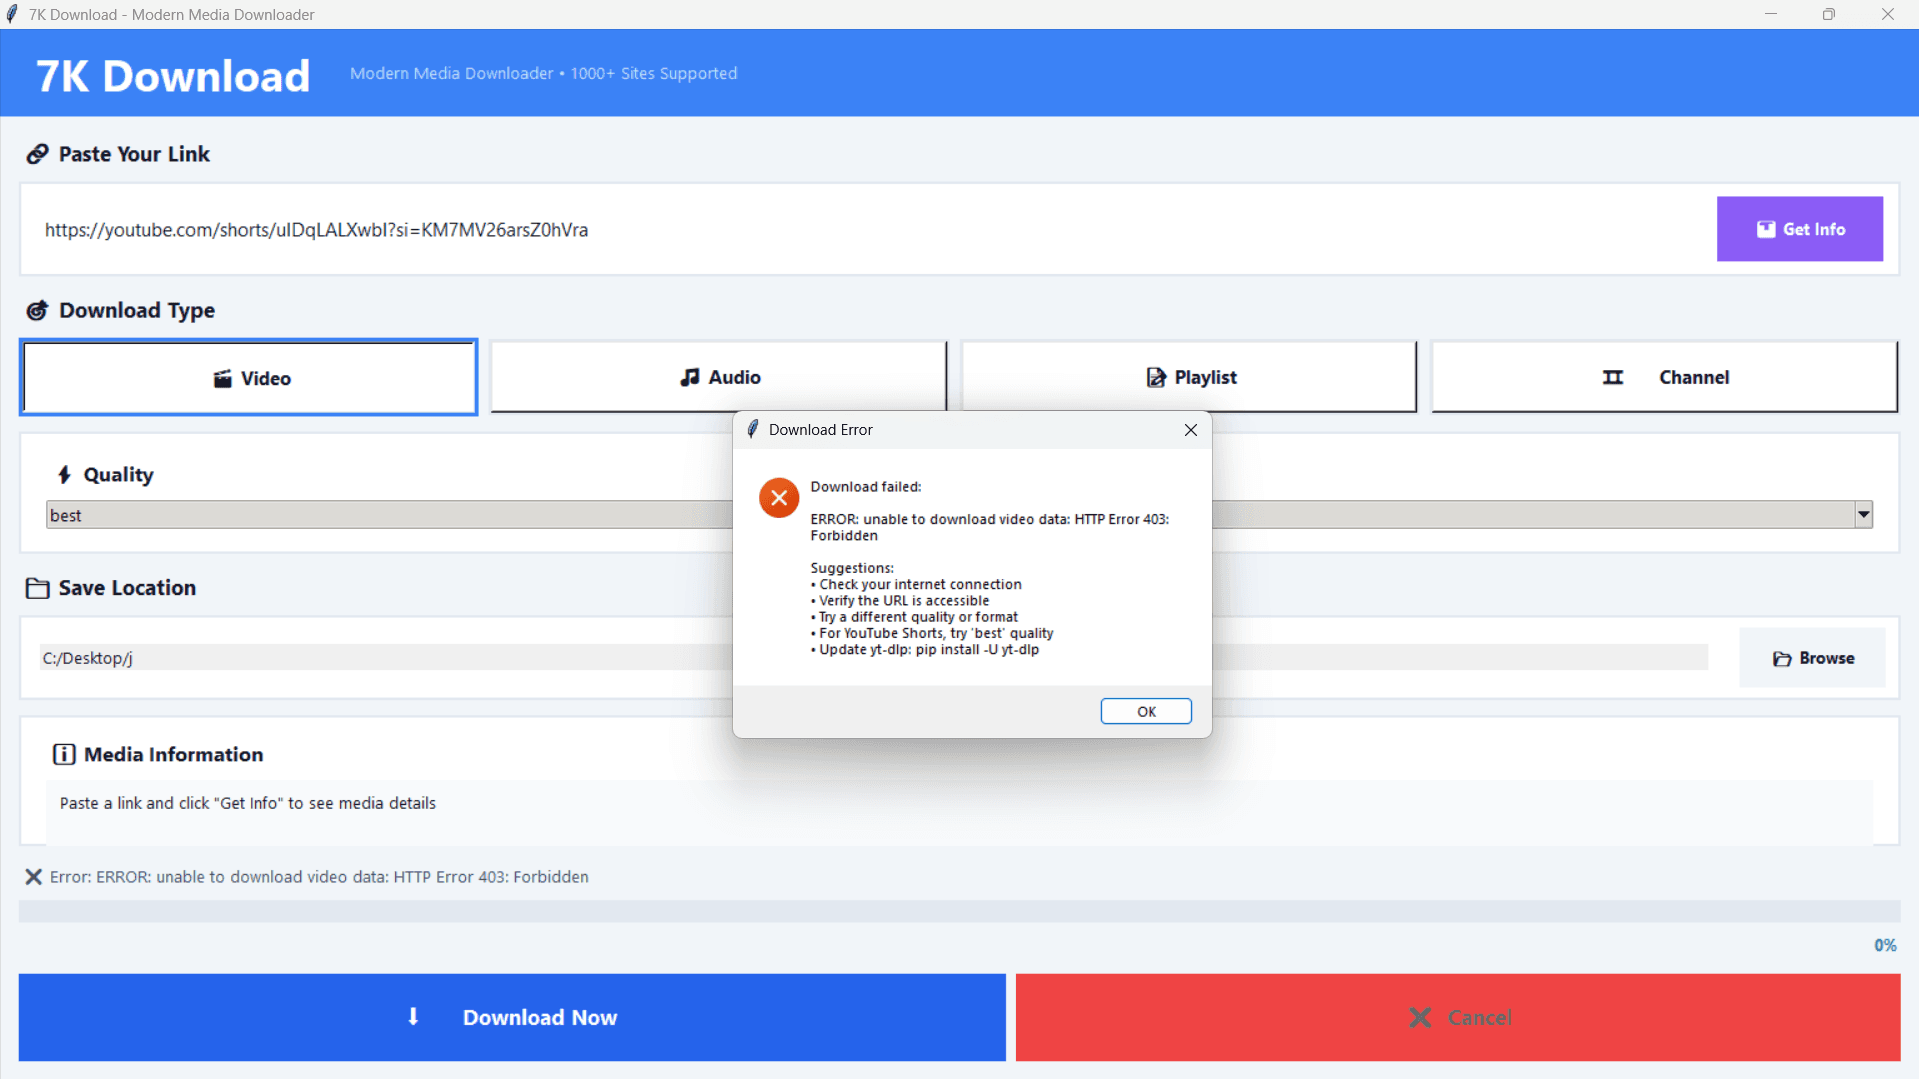Viewport: 1919px width, 1079px height.
Task: Click the 'Paste a link and click "Get Info"' hint text
Action: tap(248, 803)
